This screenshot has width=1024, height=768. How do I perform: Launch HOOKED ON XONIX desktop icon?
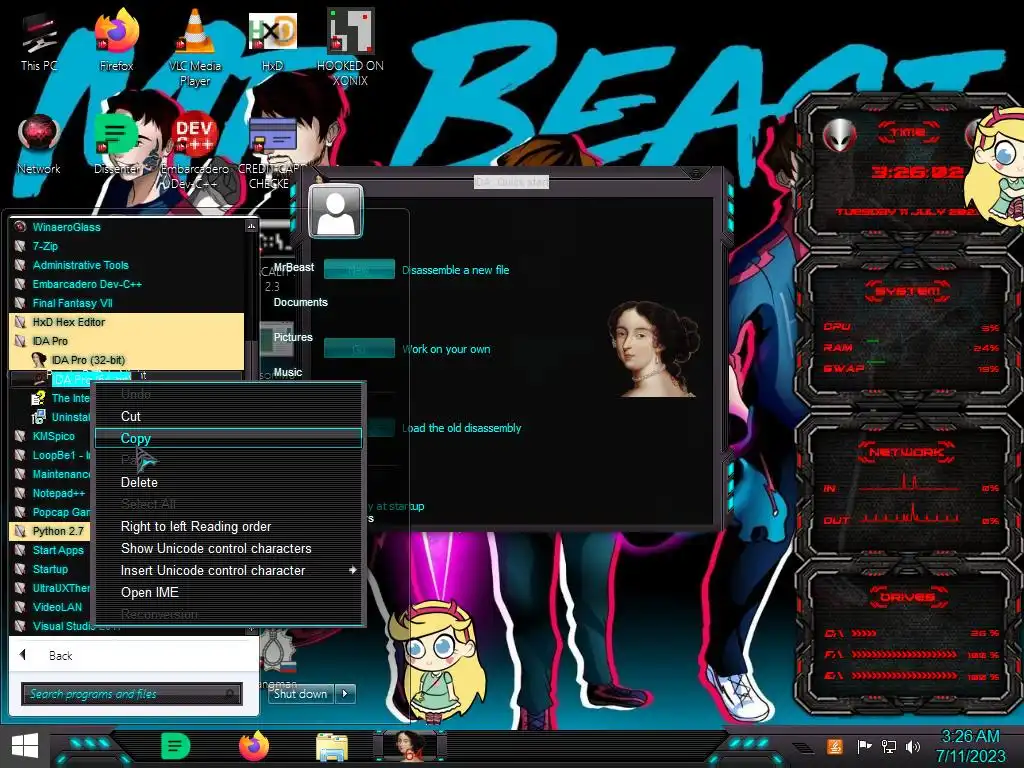[x=350, y=48]
